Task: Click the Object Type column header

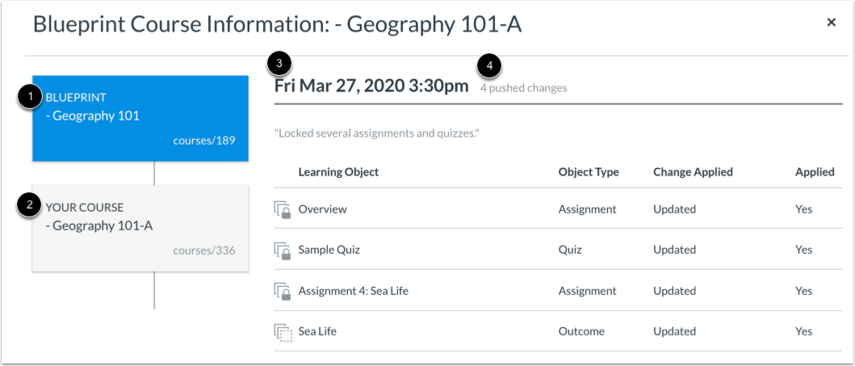Action: 588,172
